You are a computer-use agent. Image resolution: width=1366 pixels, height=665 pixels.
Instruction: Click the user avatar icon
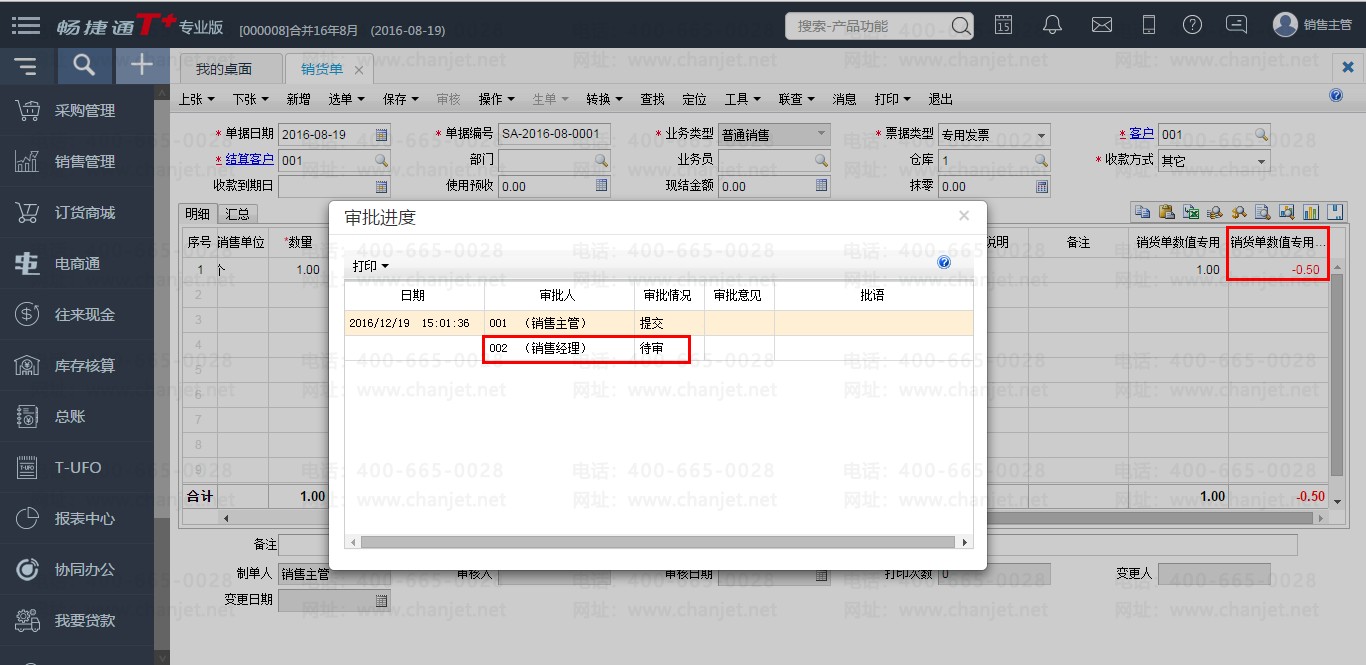(1285, 25)
